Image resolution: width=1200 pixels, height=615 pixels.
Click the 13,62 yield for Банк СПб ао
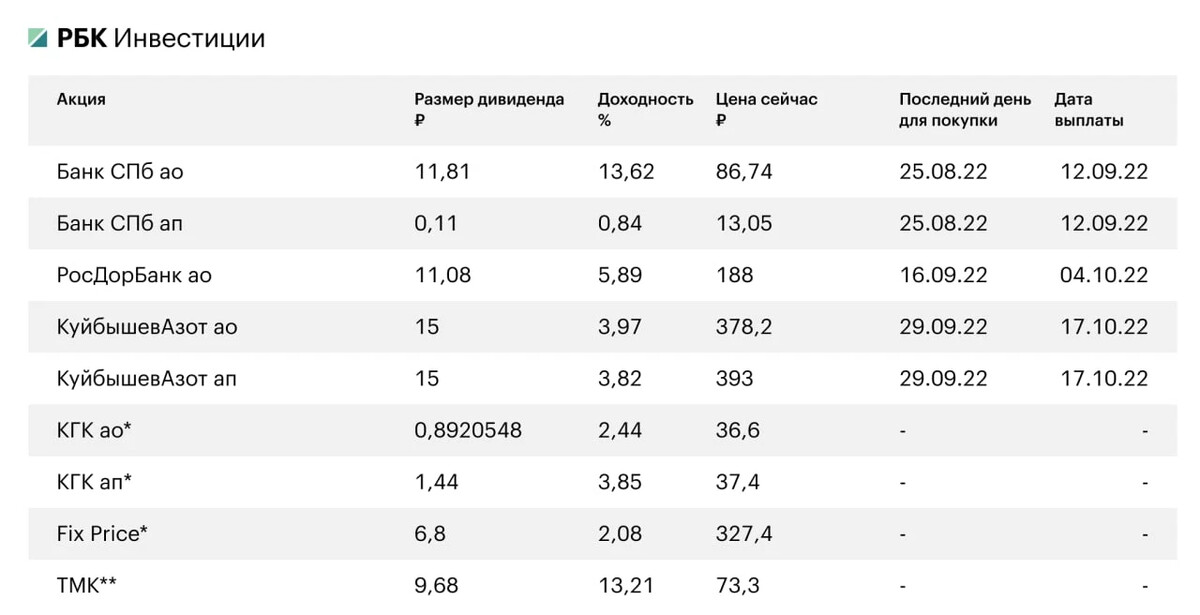point(626,172)
